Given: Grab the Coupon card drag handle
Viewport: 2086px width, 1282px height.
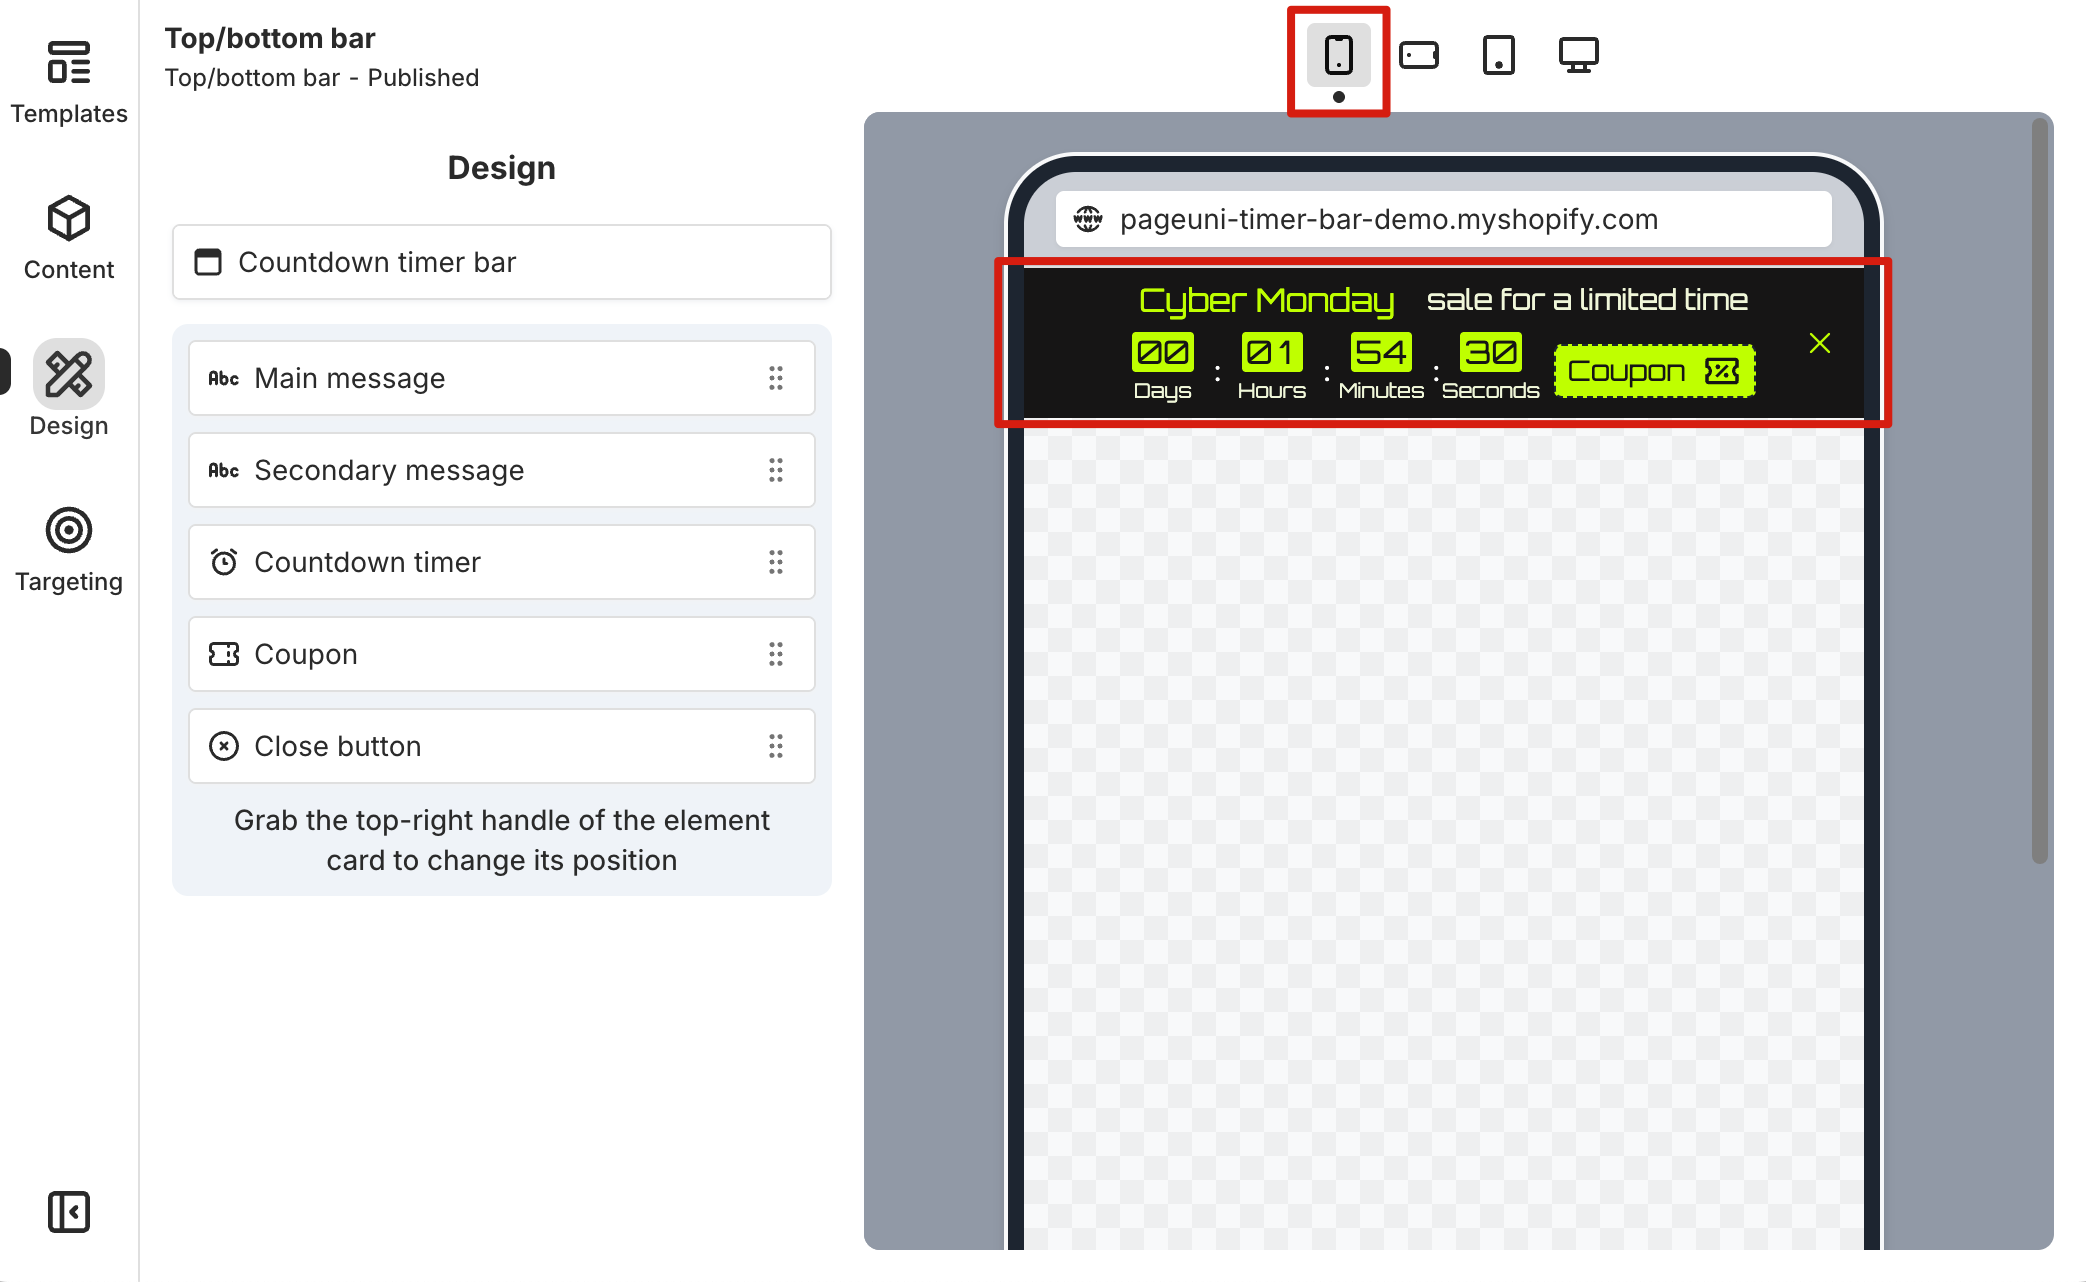Looking at the screenshot, I should [x=776, y=654].
